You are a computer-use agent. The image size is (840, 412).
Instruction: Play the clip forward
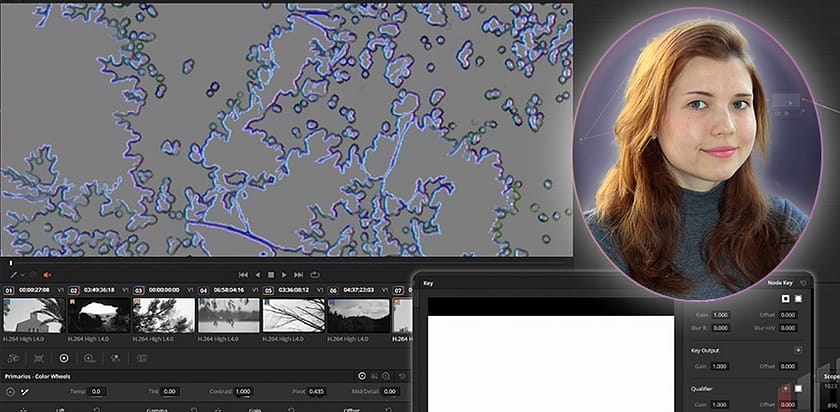pos(284,275)
